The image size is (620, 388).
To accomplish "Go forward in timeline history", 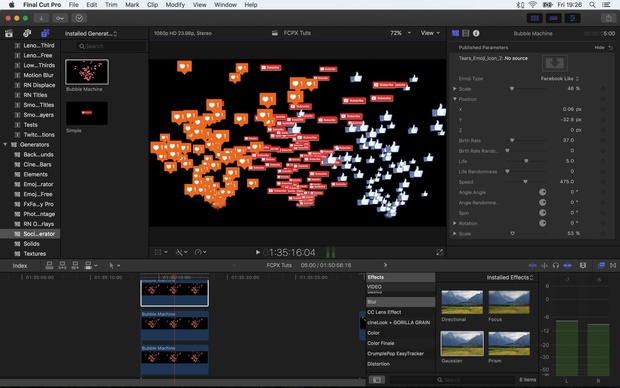I will 386,265.
